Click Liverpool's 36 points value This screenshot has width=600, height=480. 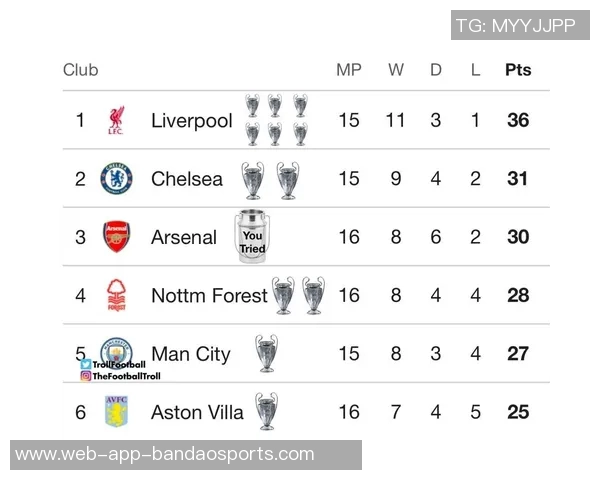point(518,121)
